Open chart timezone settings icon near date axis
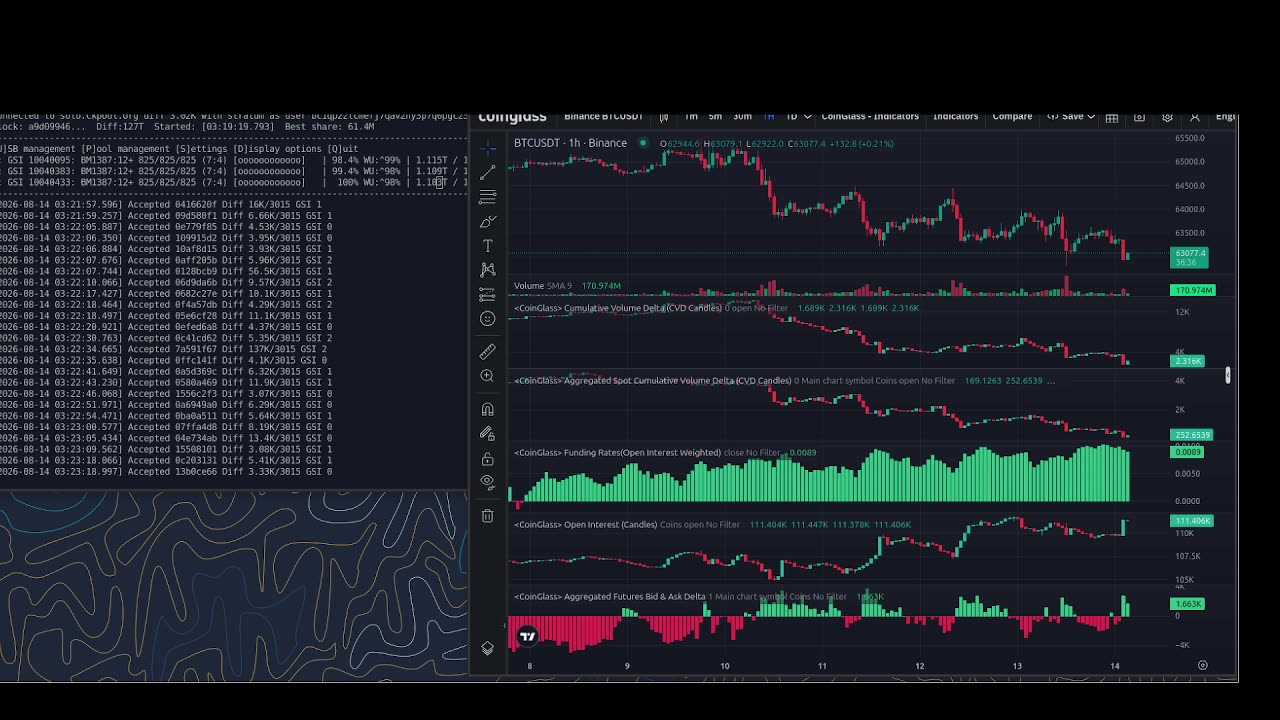This screenshot has height=720, width=1280. coord(1202,665)
